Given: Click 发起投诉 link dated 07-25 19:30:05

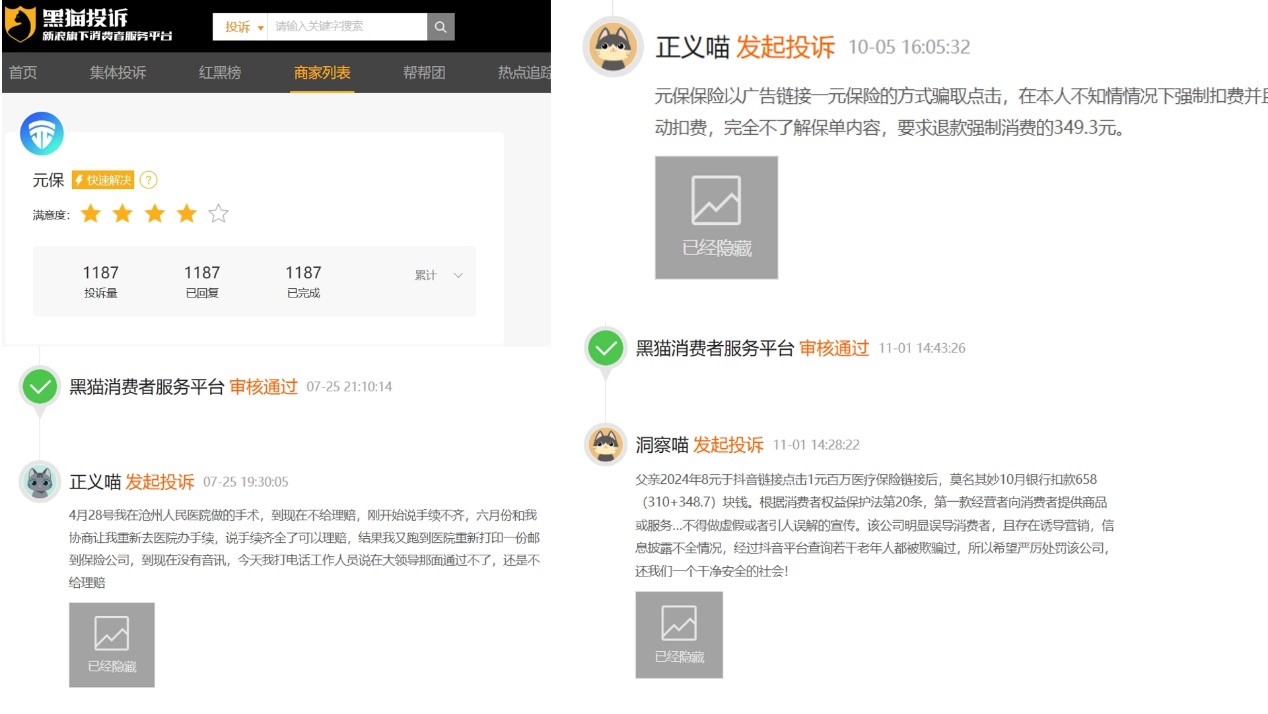Looking at the screenshot, I should click(160, 482).
